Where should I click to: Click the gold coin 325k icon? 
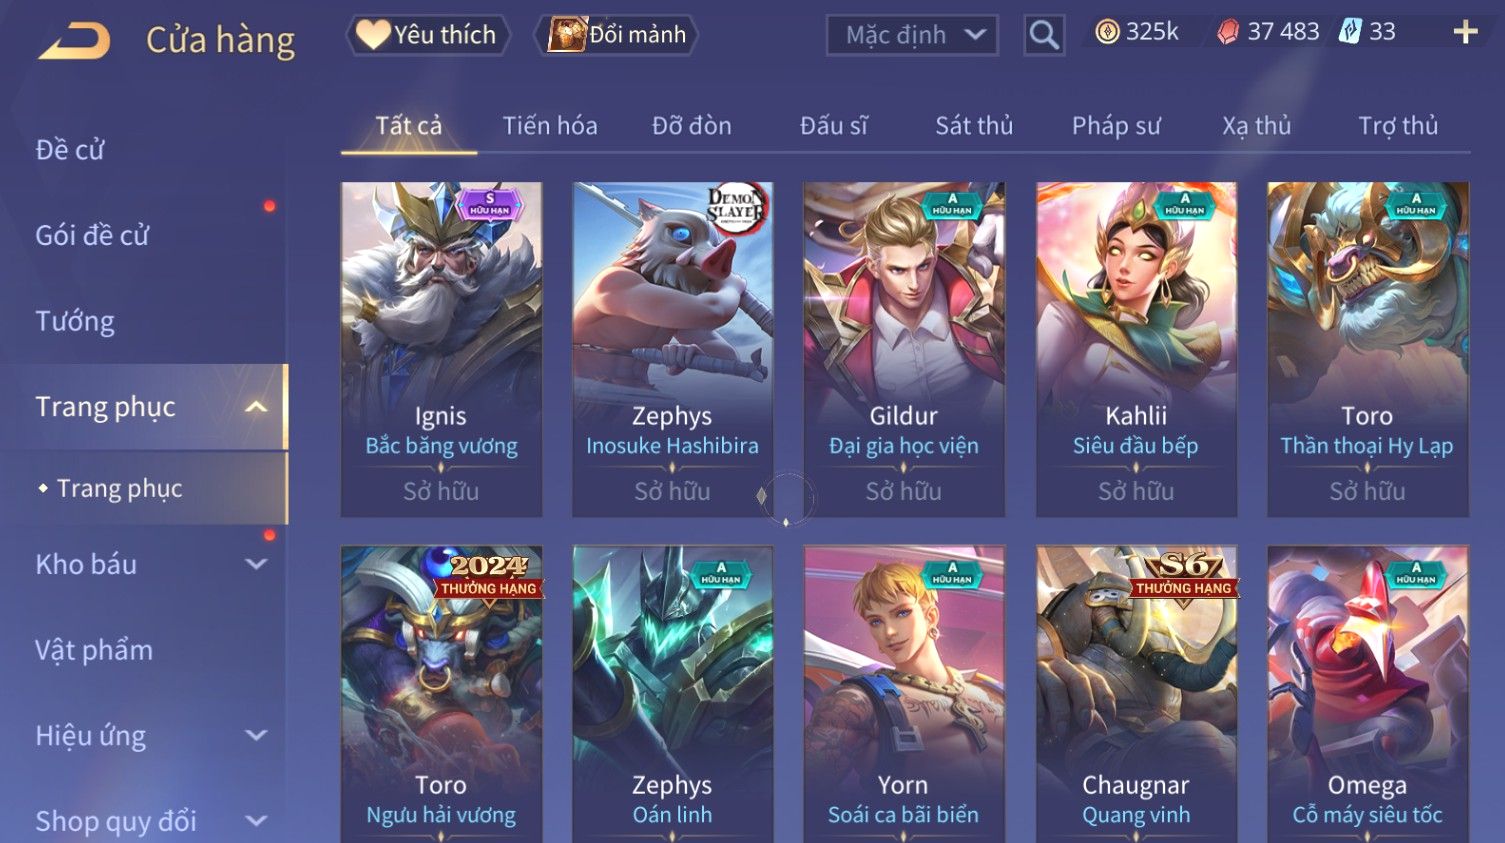click(1107, 32)
